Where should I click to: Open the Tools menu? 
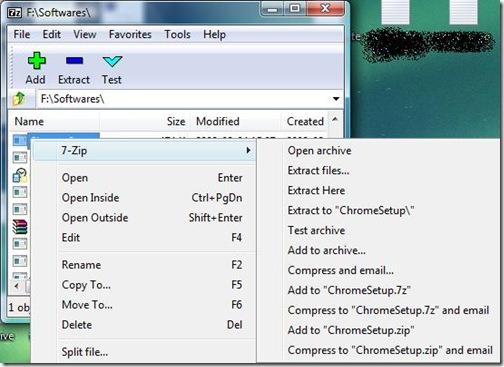177,34
